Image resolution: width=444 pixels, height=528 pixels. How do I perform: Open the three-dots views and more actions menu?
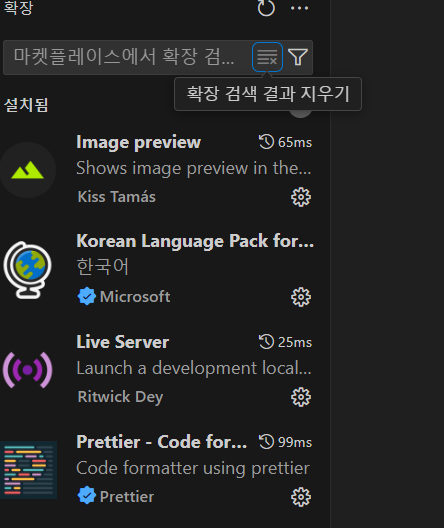(x=299, y=8)
